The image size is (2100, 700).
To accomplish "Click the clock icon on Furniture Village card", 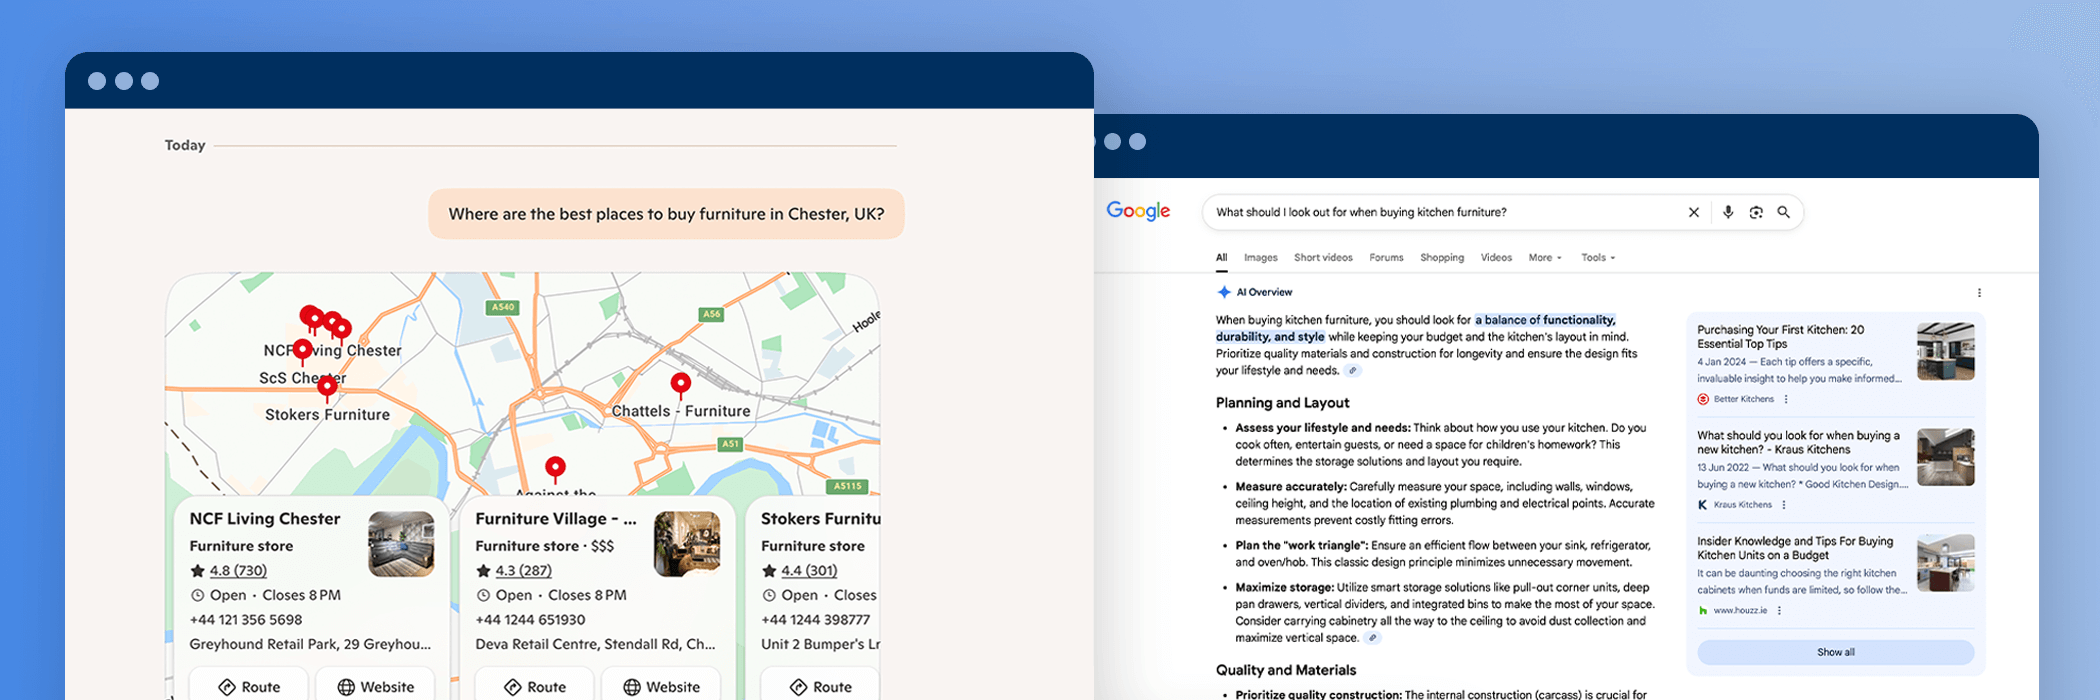I will (483, 595).
